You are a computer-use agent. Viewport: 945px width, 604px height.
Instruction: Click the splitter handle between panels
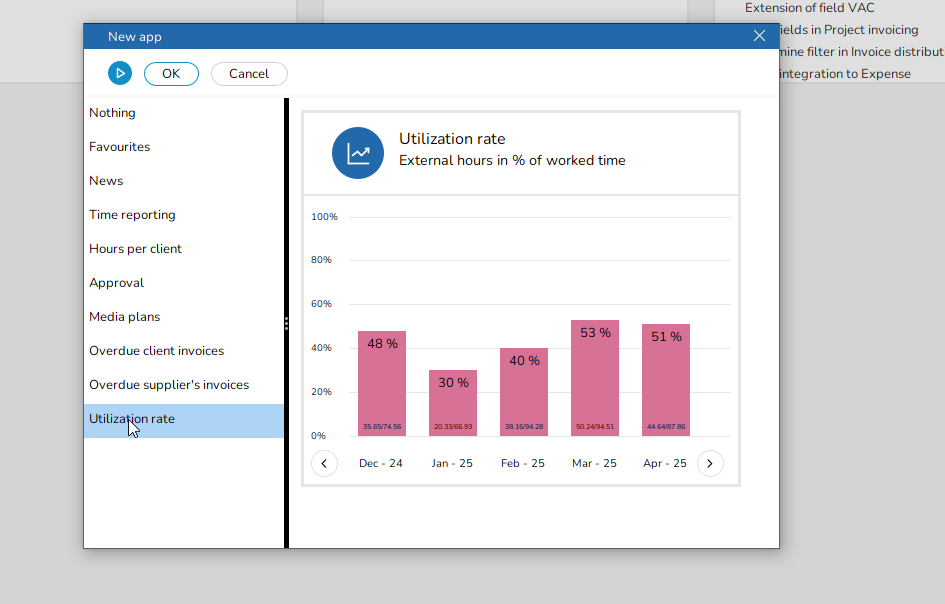[x=286, y=323]
